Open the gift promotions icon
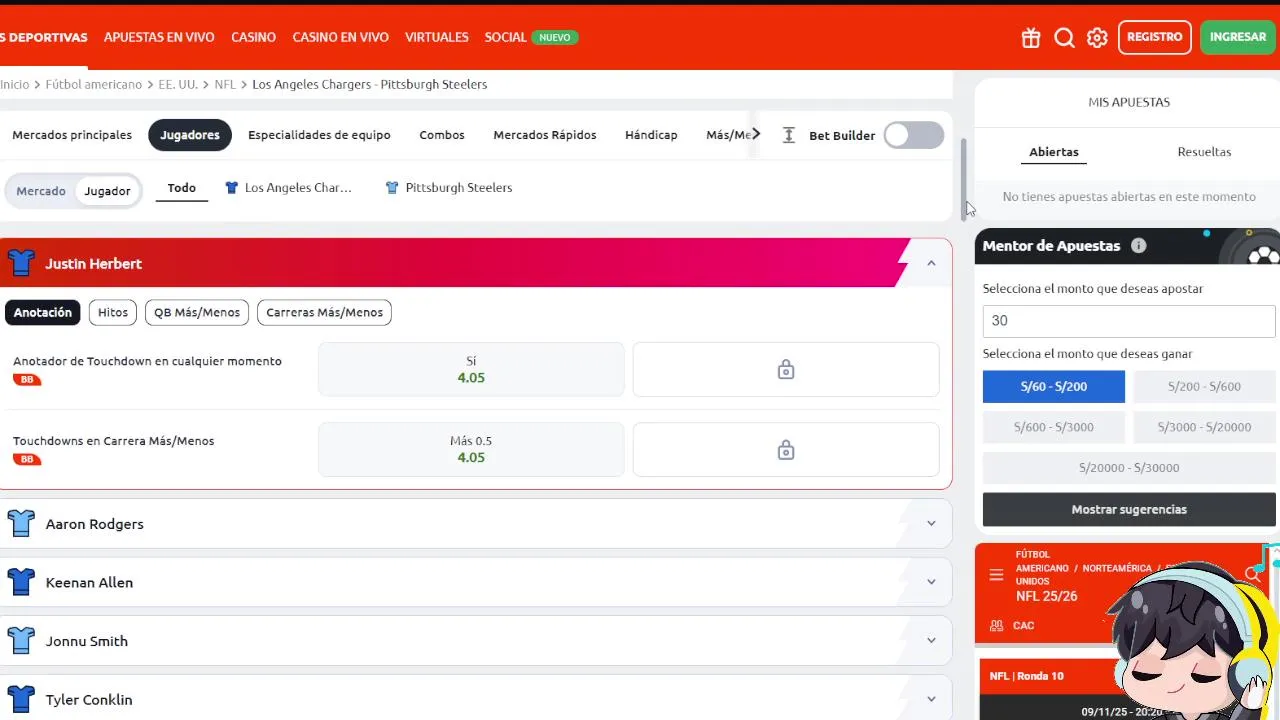Image resolution: width=1280 pixels, height=720 pixels. 1031,38
